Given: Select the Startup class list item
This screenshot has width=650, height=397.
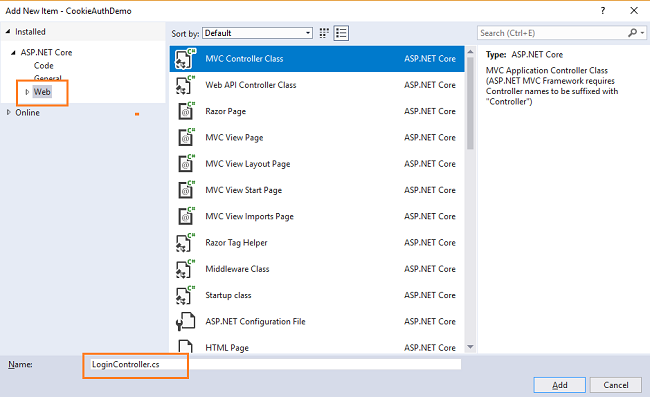Looking at the screenshot, I should coord(317,295).
